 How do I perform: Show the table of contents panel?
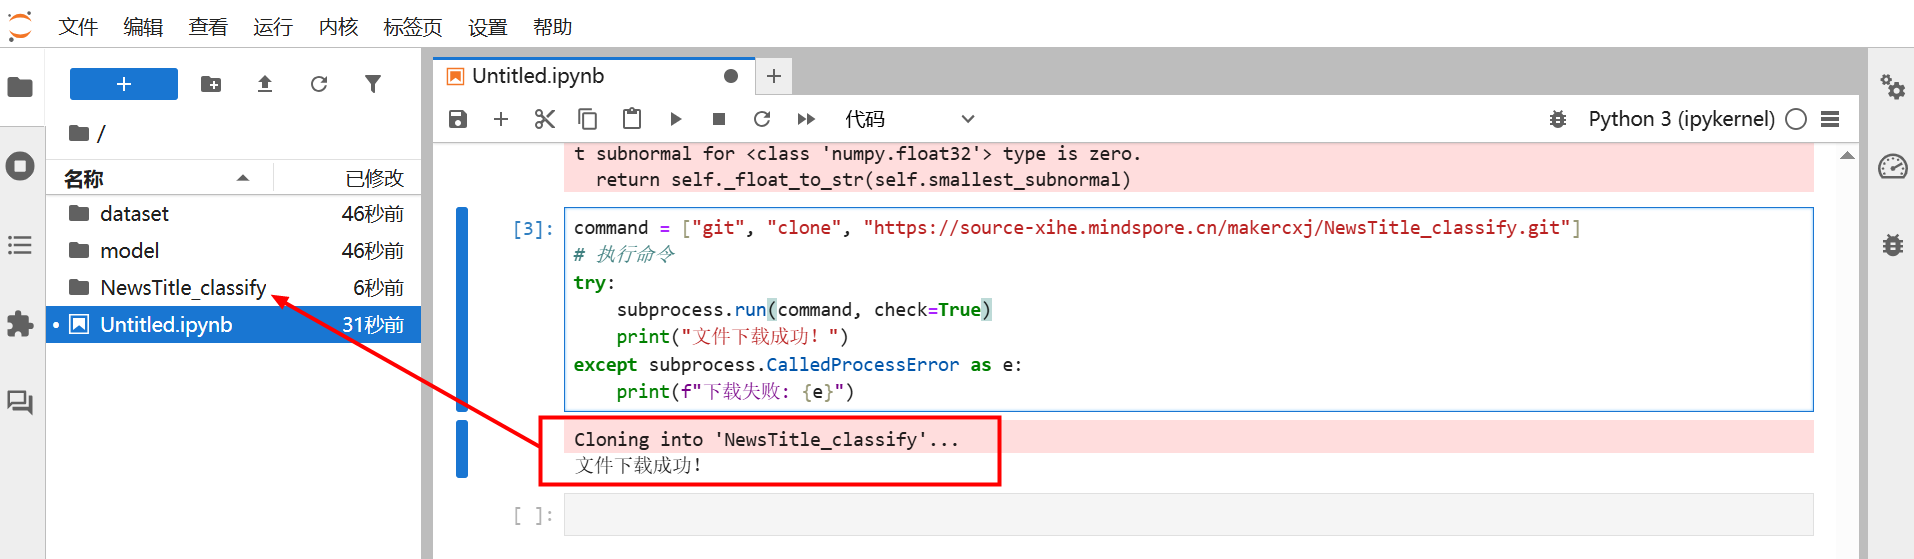pyautogui.click(x=20, y=245)
